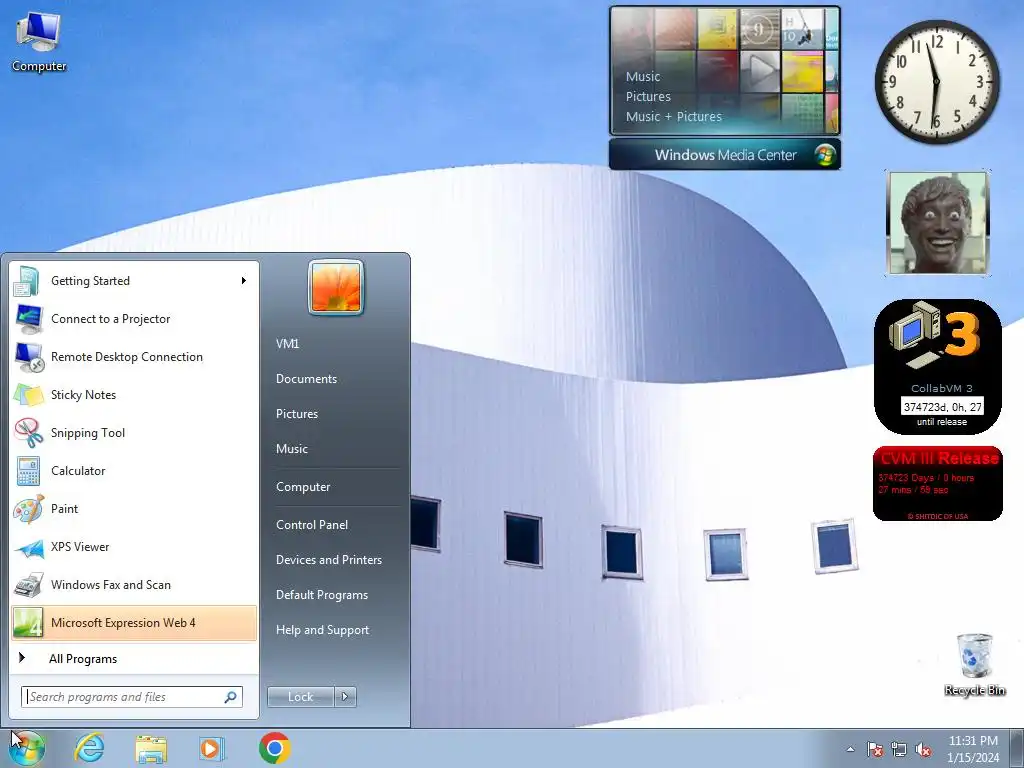Image resolution: width=1024 pixels, height=768 pixels.
Task: Click the CVM III Release countdown gadget
Action: click(x=937, y=484)
